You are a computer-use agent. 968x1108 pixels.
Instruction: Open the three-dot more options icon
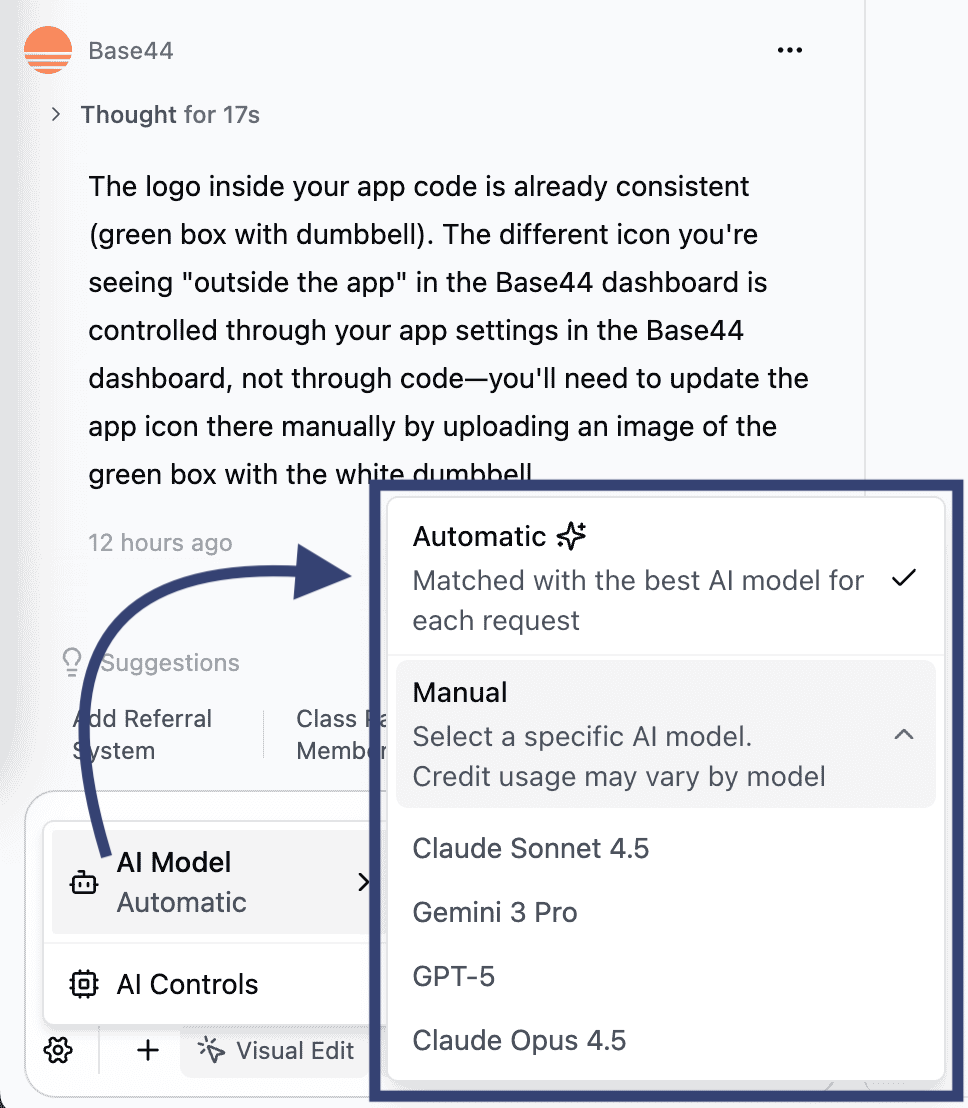tap(789, 49)
